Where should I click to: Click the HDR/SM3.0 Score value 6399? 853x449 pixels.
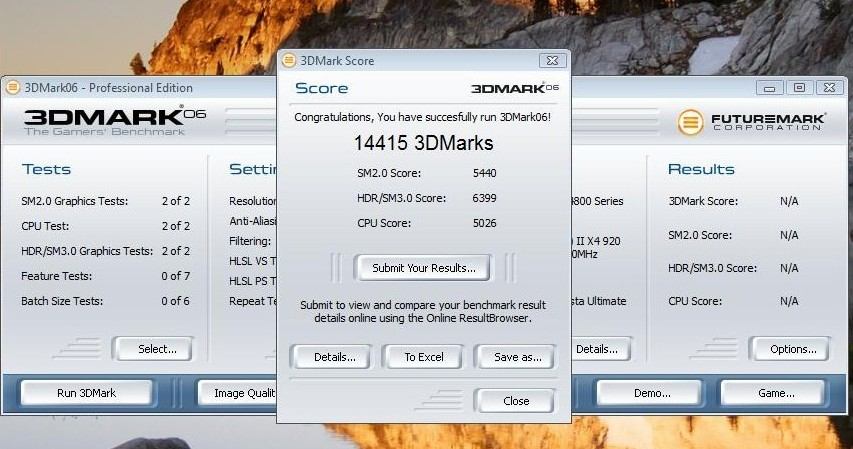coord(484,198)
